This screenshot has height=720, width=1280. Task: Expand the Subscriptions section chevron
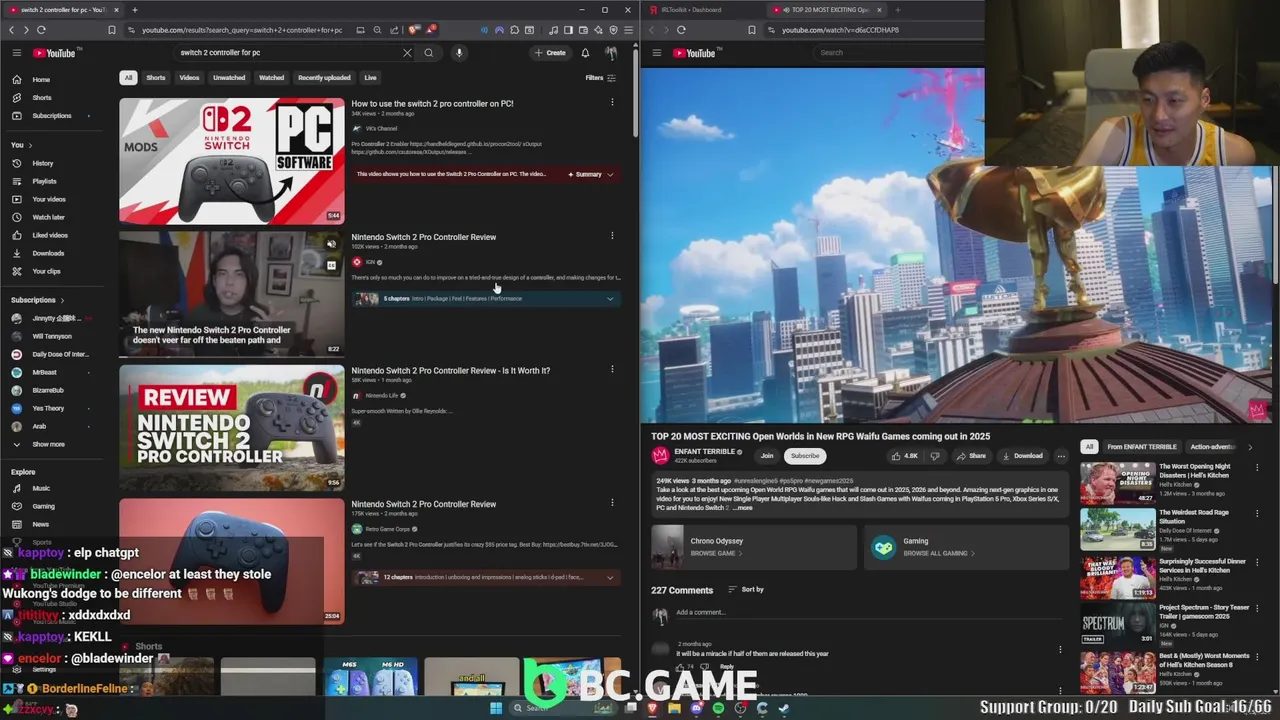coord(62,300)
